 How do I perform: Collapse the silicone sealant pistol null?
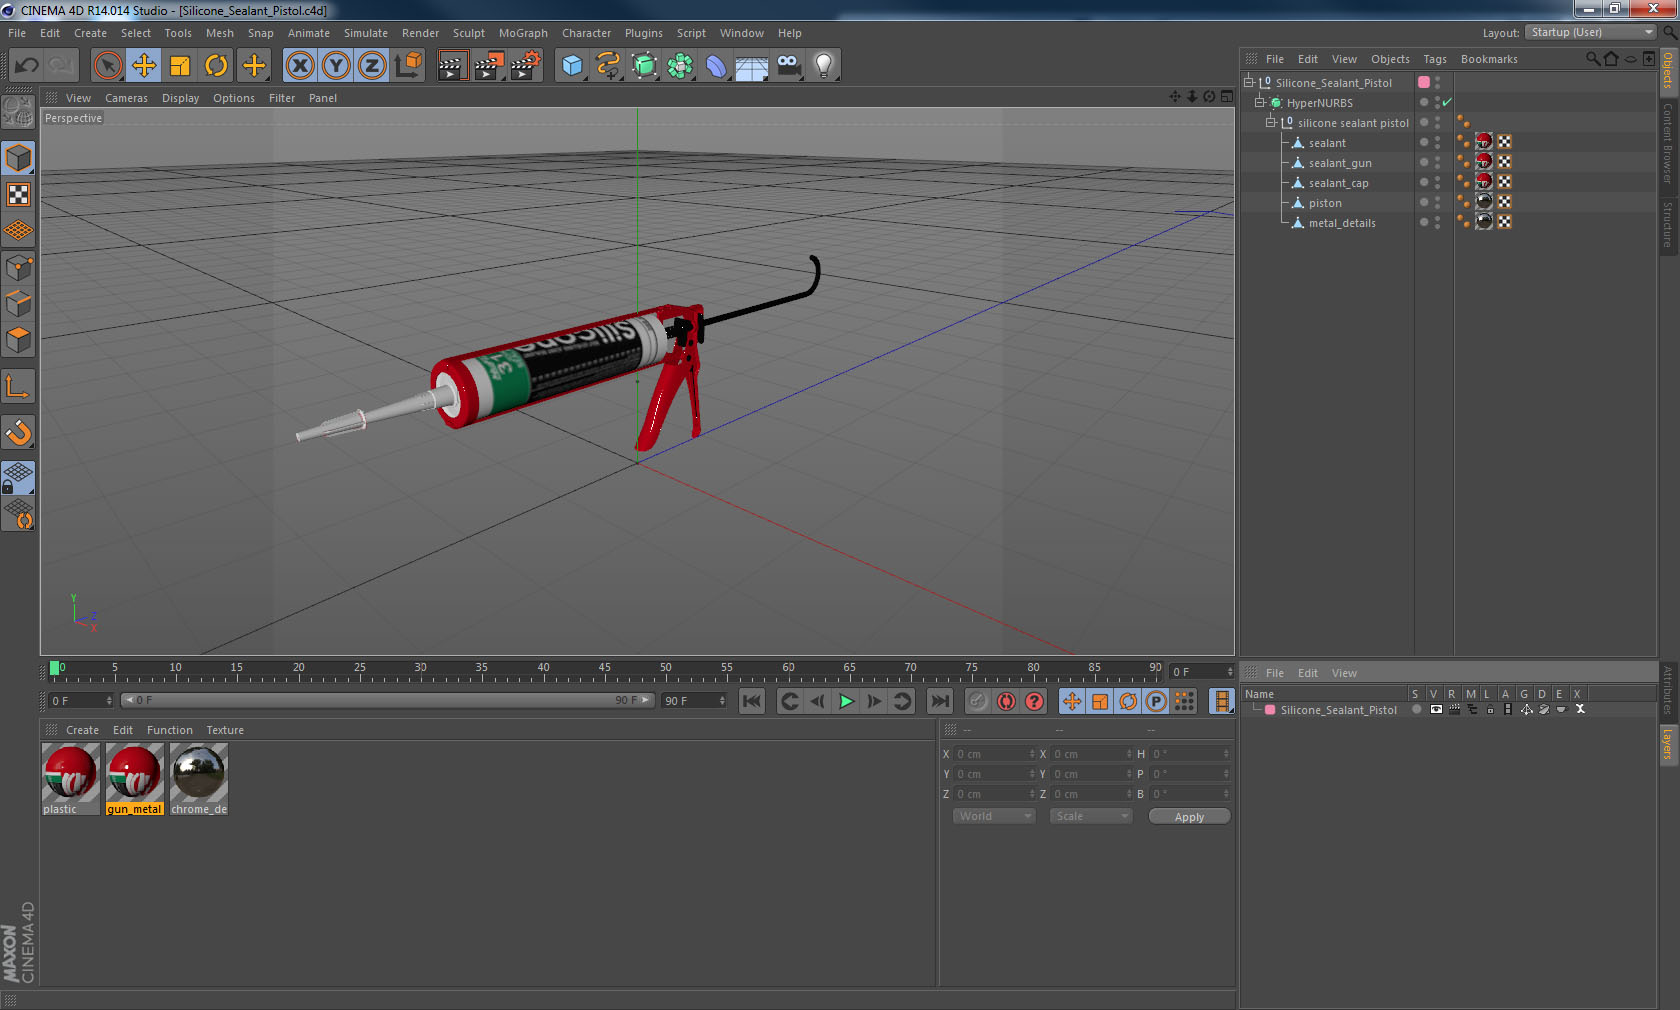click(1271, 123)
